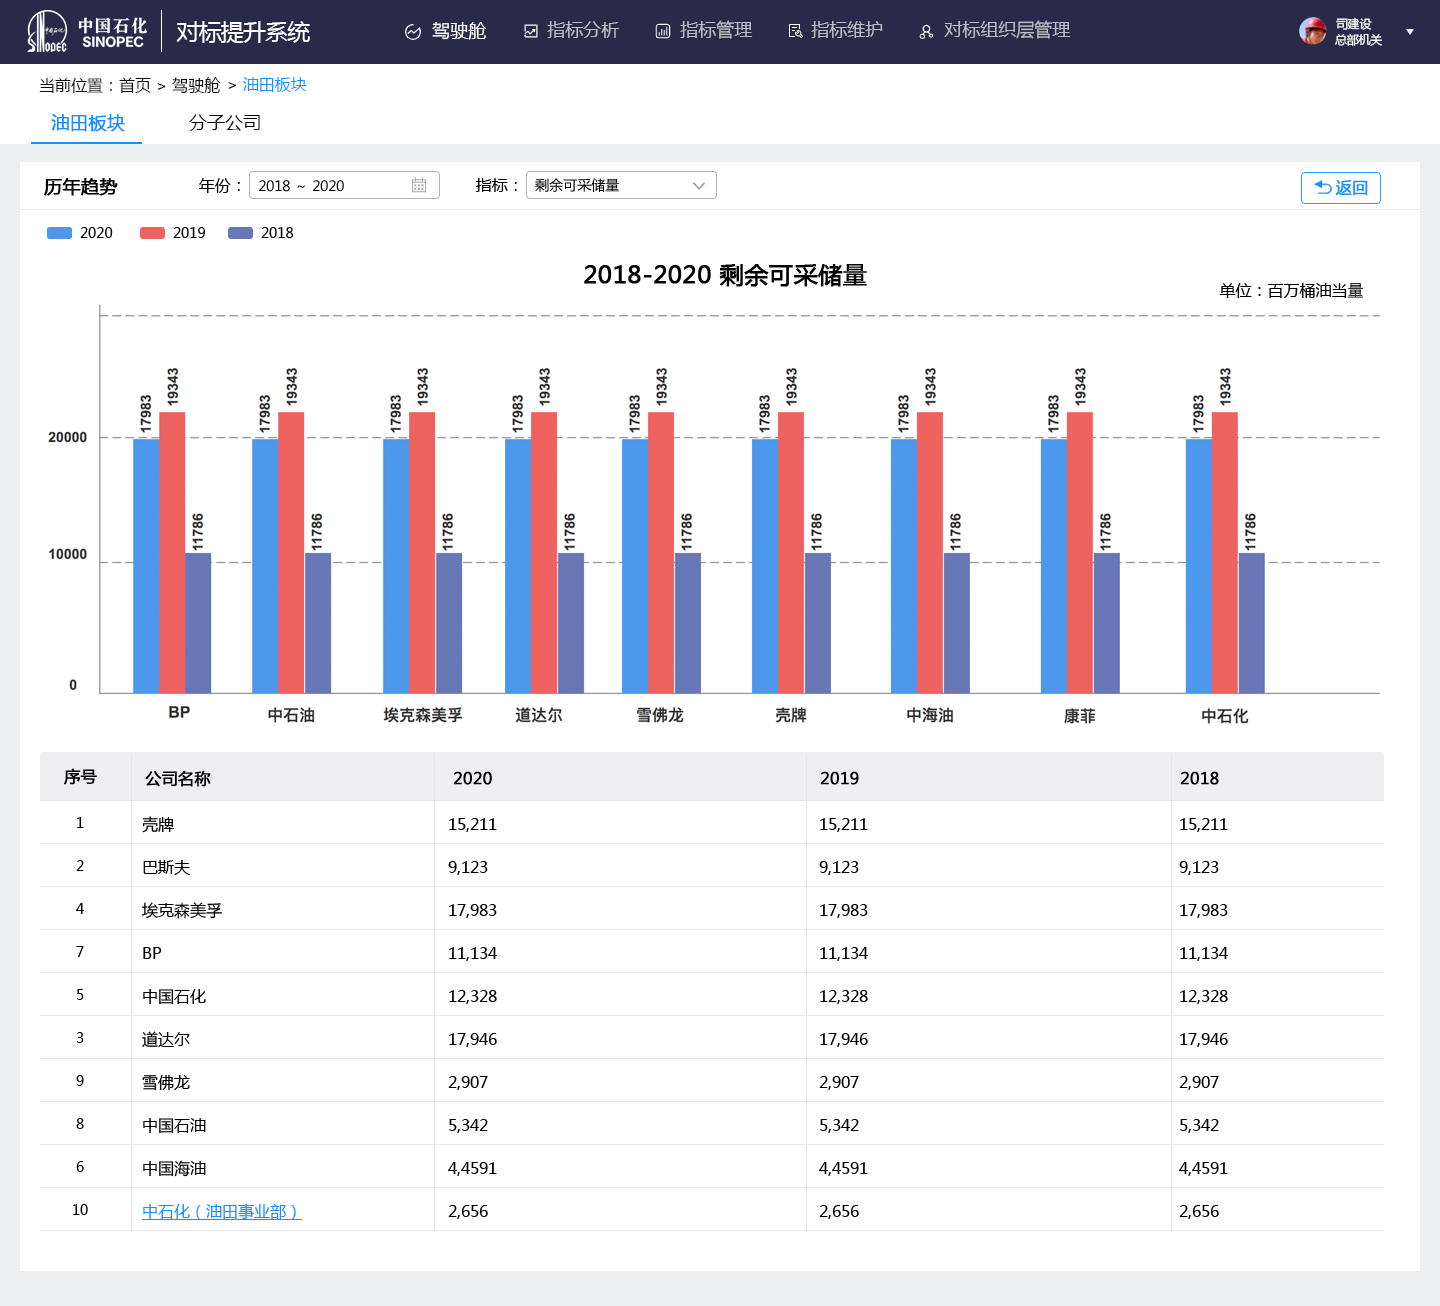Viewport: 1440px width, 1306px height.
Task: Click the 驾驶舱 dashboard icon
Action: (x=413, y=32)
